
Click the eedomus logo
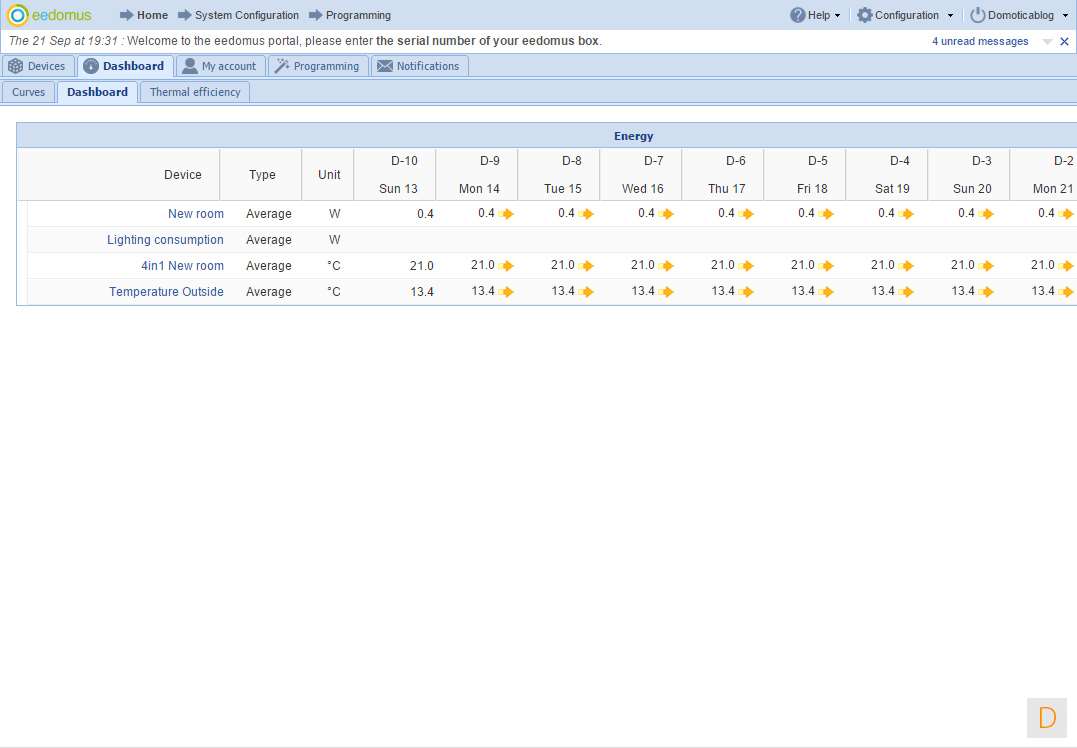[49, 15]
